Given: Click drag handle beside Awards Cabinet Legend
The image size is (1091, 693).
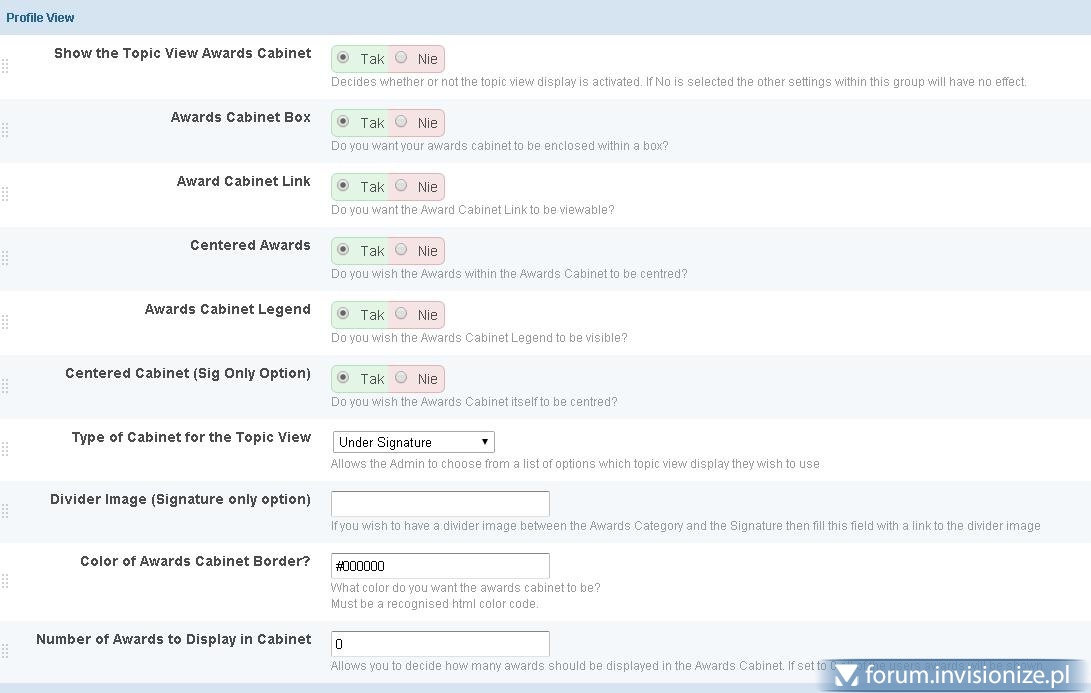Looking at the screenshot, I should point(5,322).
